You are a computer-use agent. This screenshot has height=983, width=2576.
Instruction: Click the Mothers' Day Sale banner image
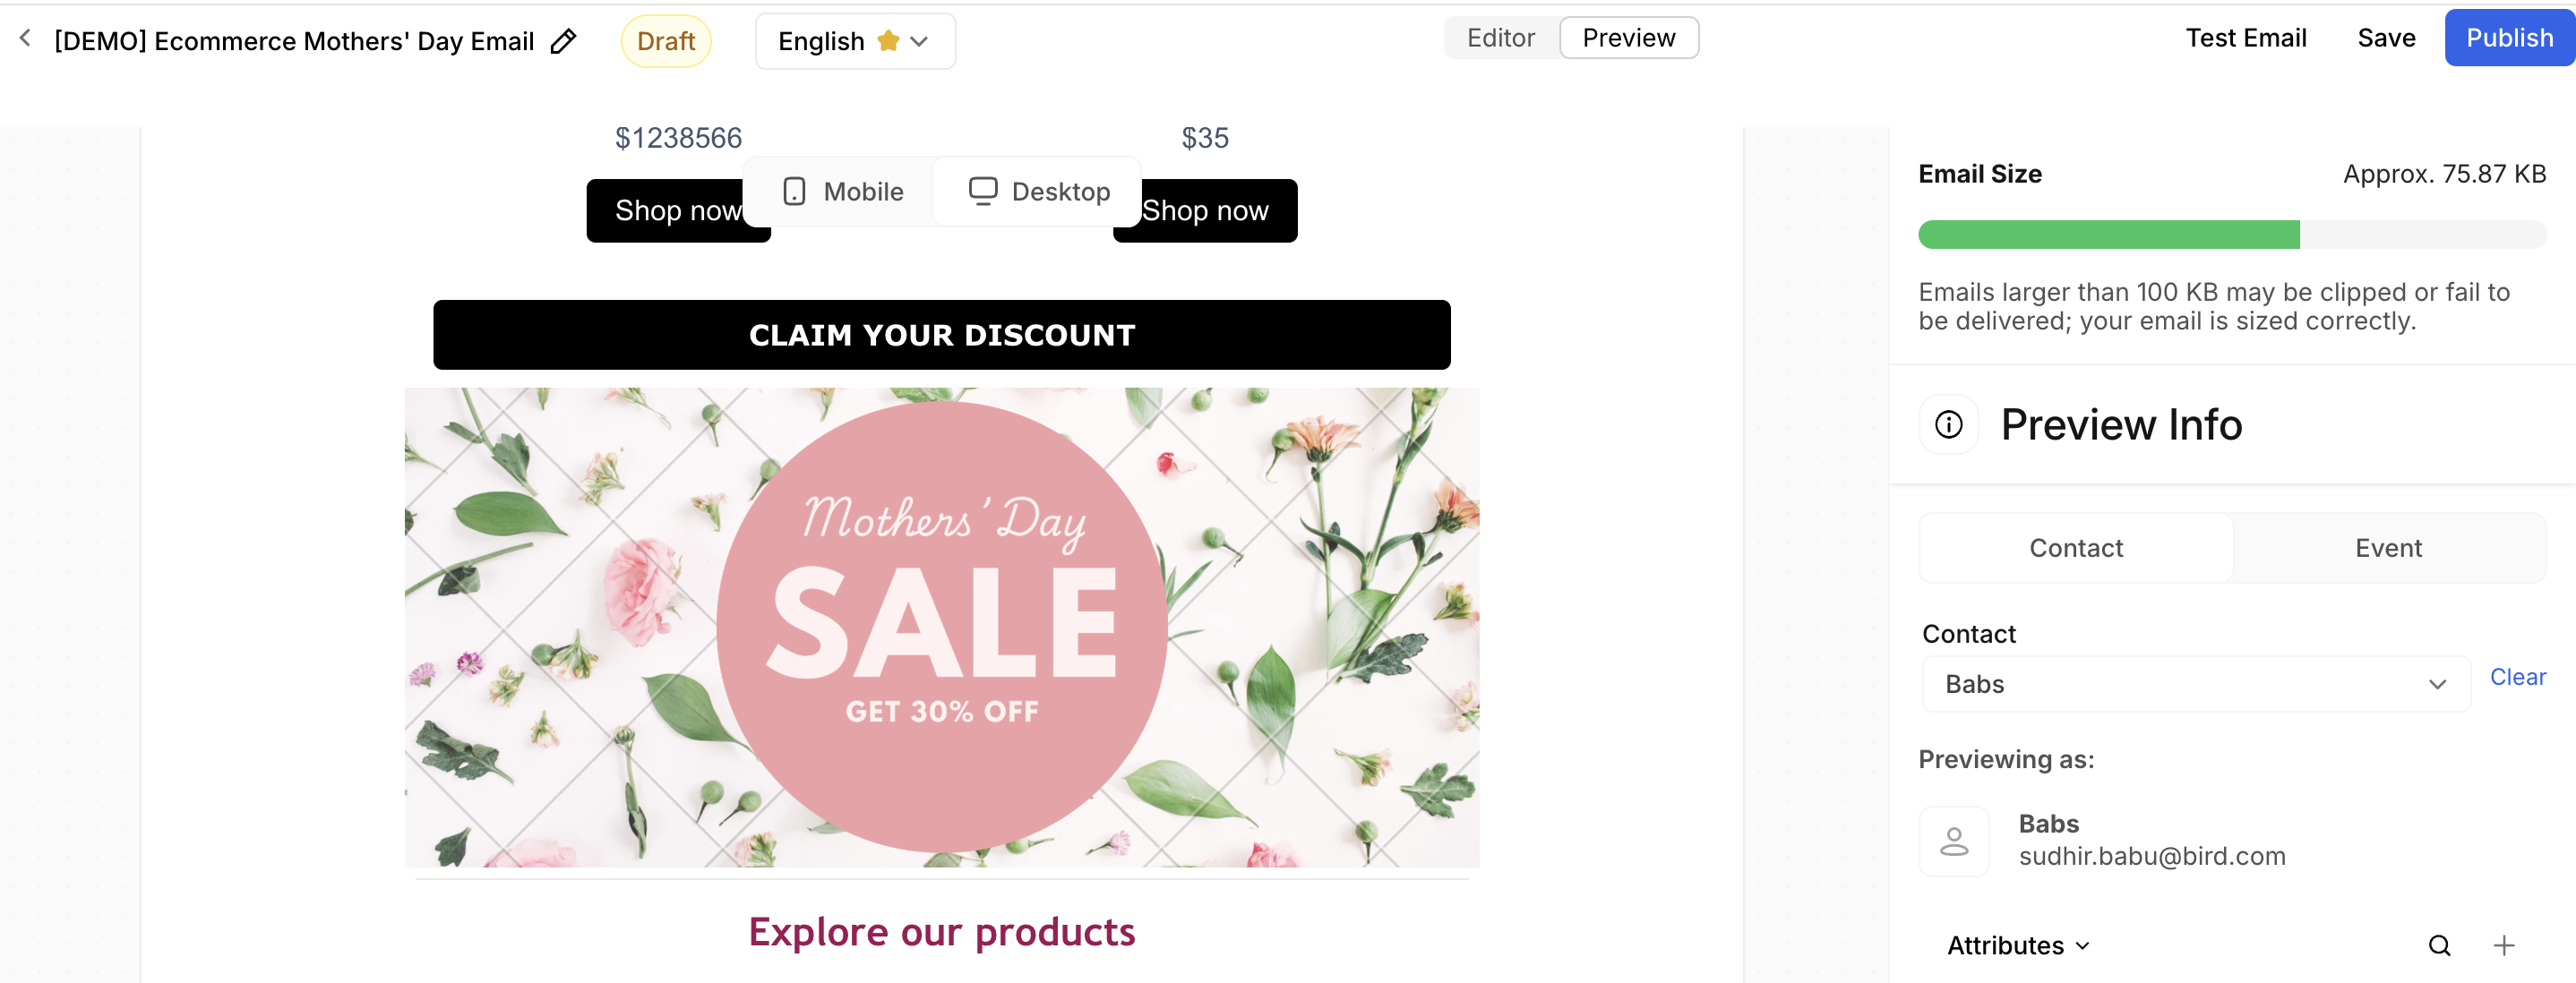[941, 627]
